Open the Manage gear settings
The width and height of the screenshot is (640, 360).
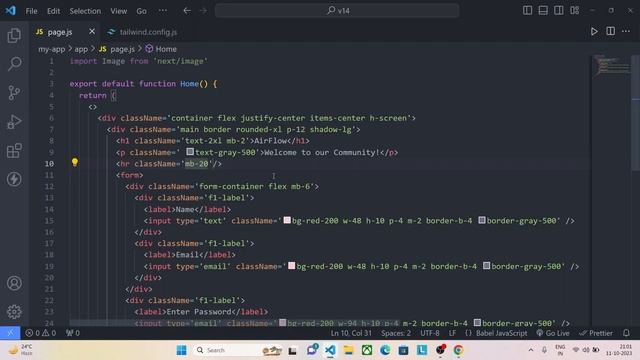14,311
